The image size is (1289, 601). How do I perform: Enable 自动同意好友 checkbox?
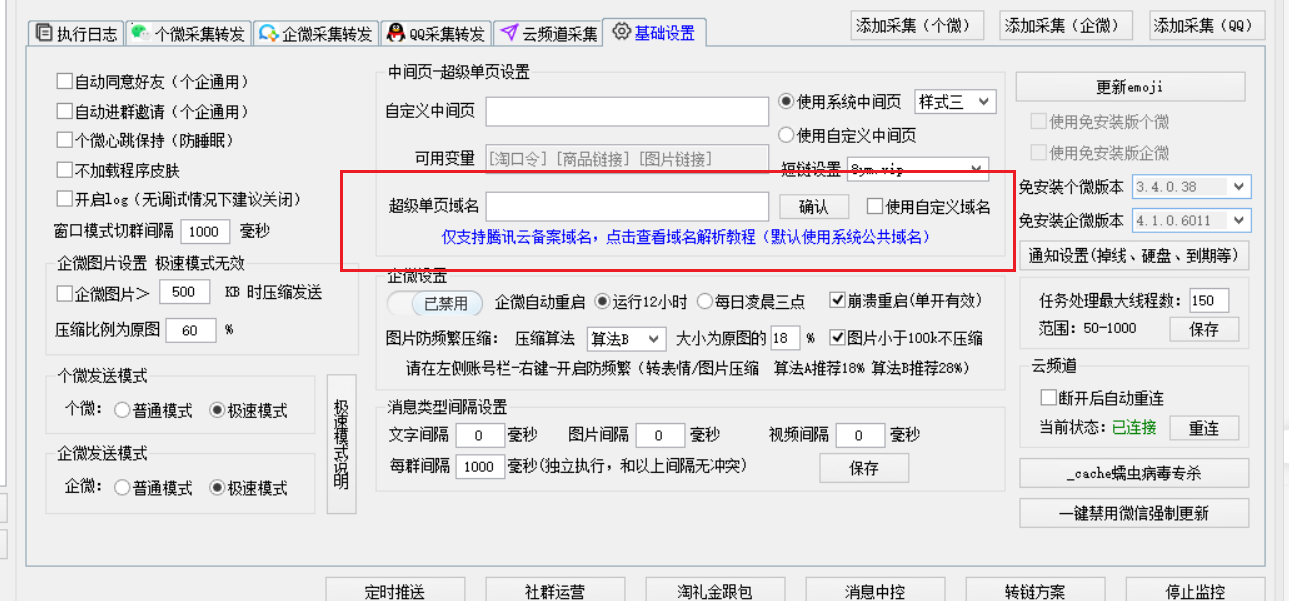pyautogui.click(x=64, y=82)
